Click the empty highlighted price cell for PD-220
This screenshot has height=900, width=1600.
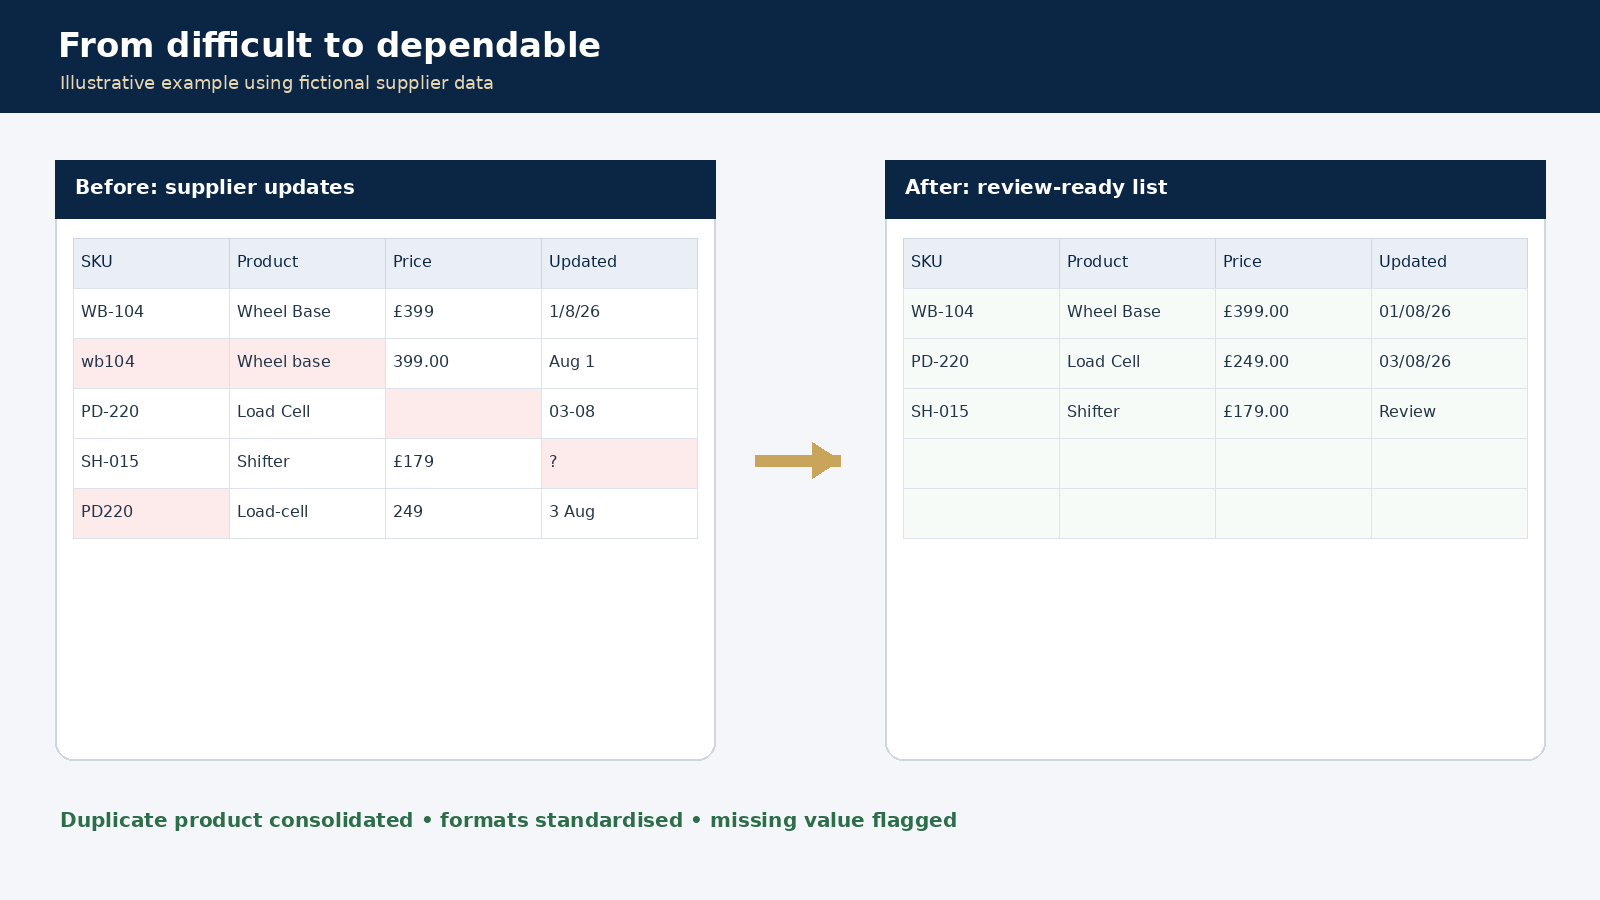coord(463,413)
